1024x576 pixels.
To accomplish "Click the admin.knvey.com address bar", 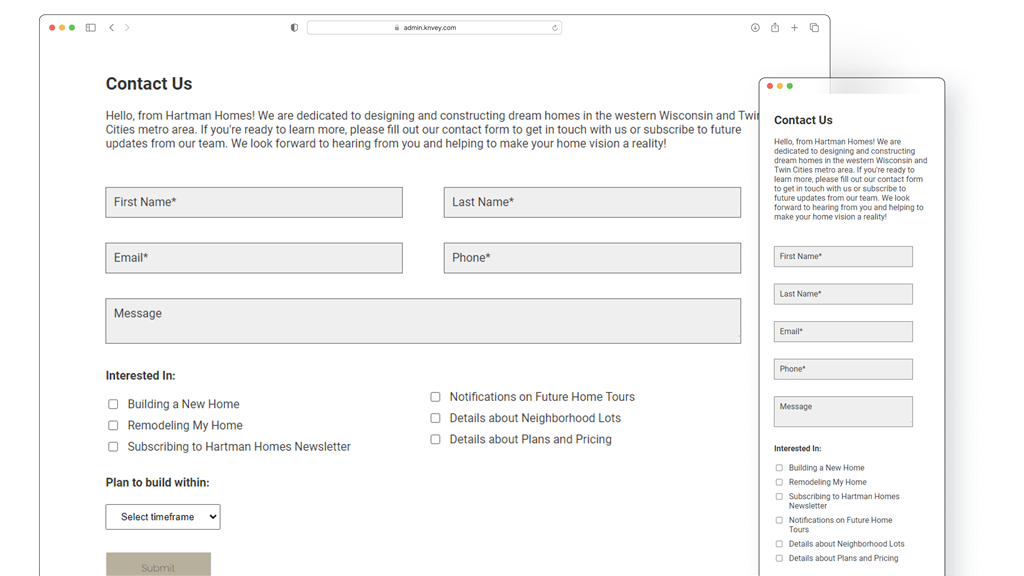I will [x=434, y=27].
